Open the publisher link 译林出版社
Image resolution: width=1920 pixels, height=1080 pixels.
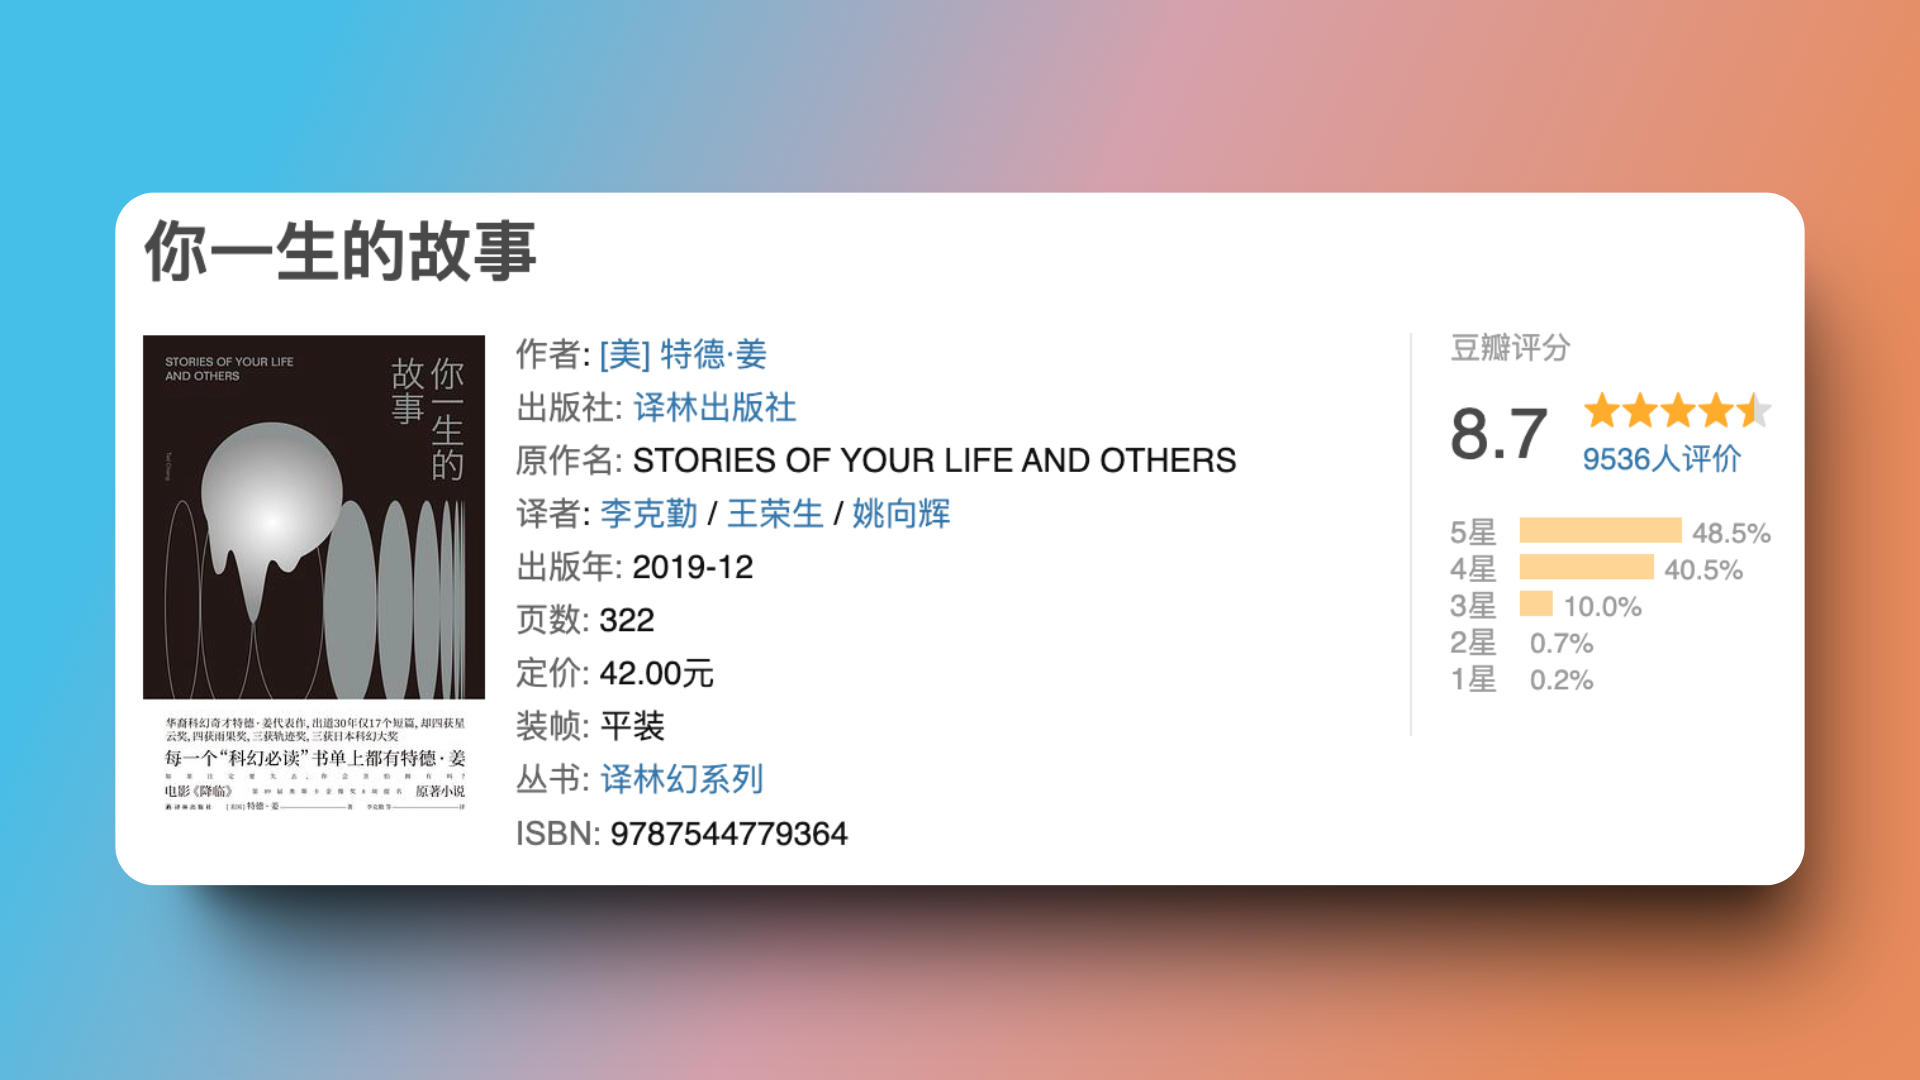[712, 409]
